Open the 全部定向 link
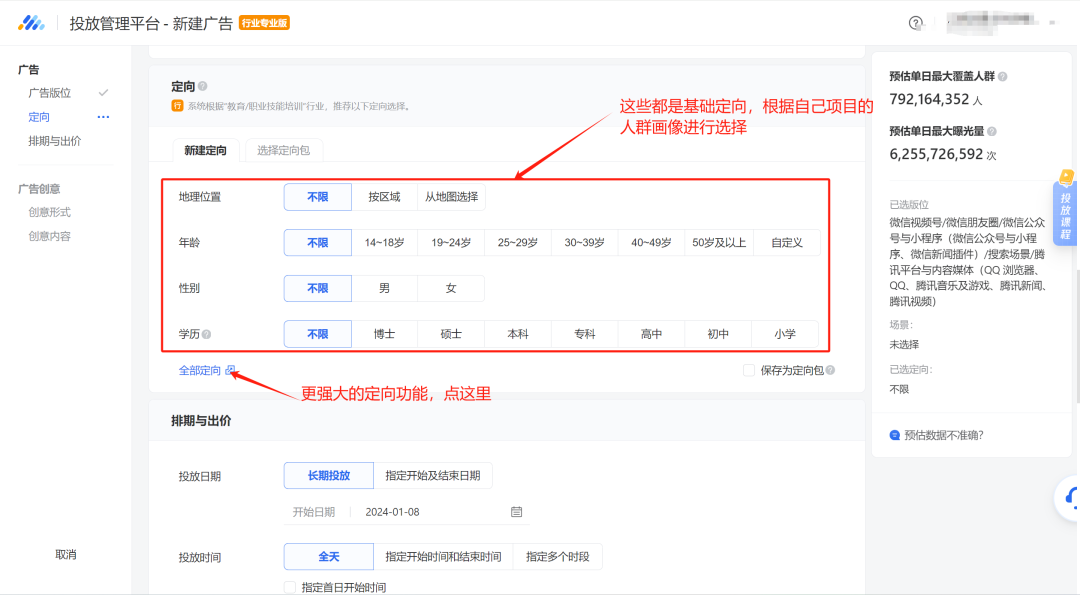Viewport: 1080px width, 595px height. pyautogui.click(x=200, y=371)
